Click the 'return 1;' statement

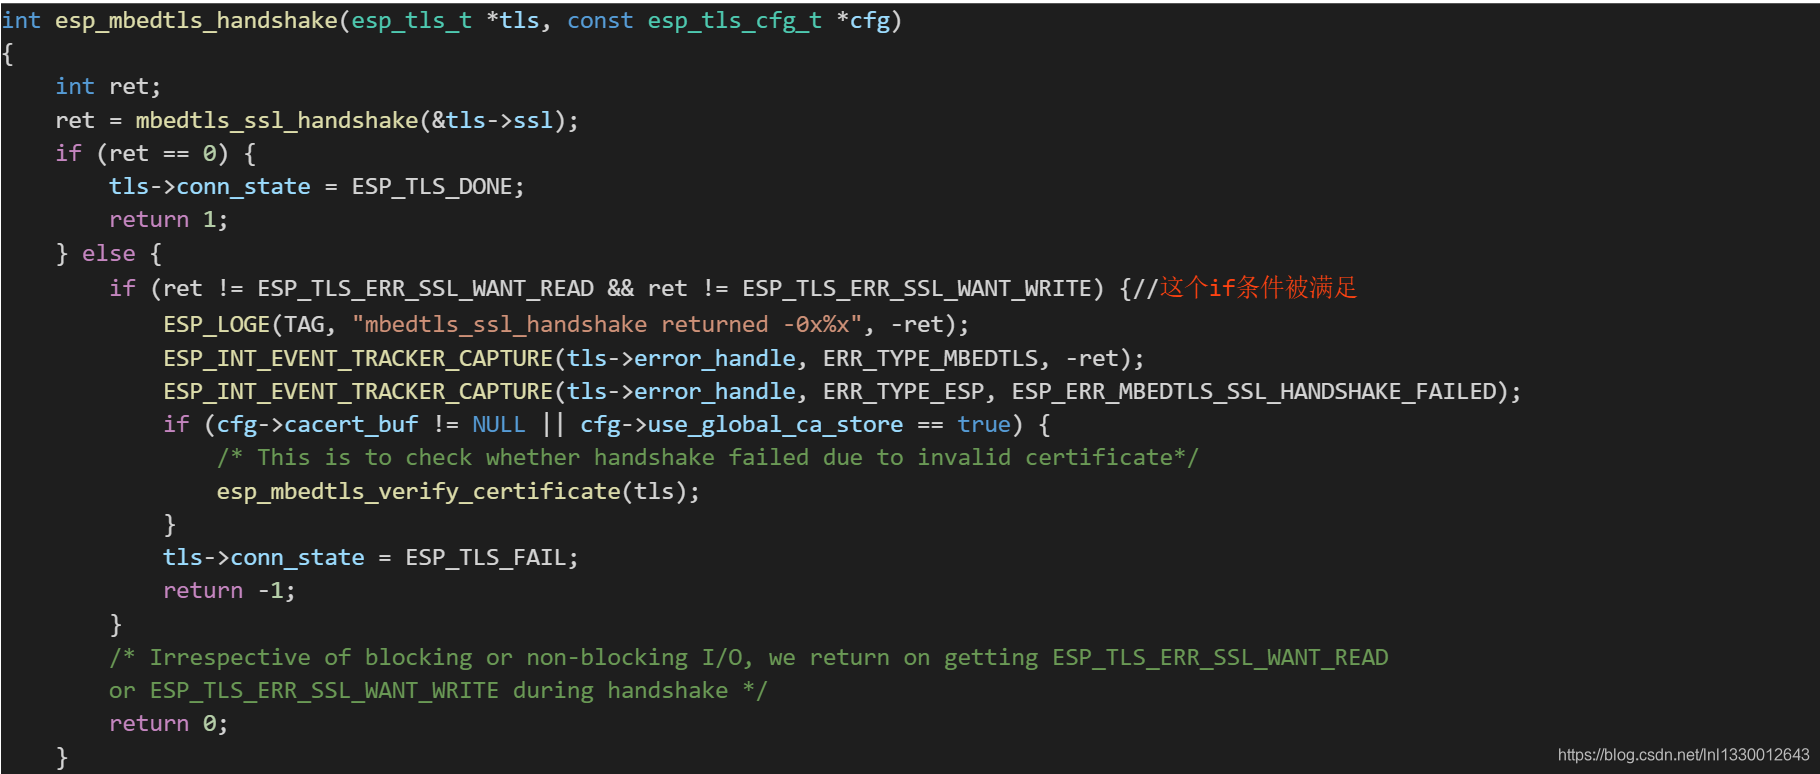[x=168, y=220]
